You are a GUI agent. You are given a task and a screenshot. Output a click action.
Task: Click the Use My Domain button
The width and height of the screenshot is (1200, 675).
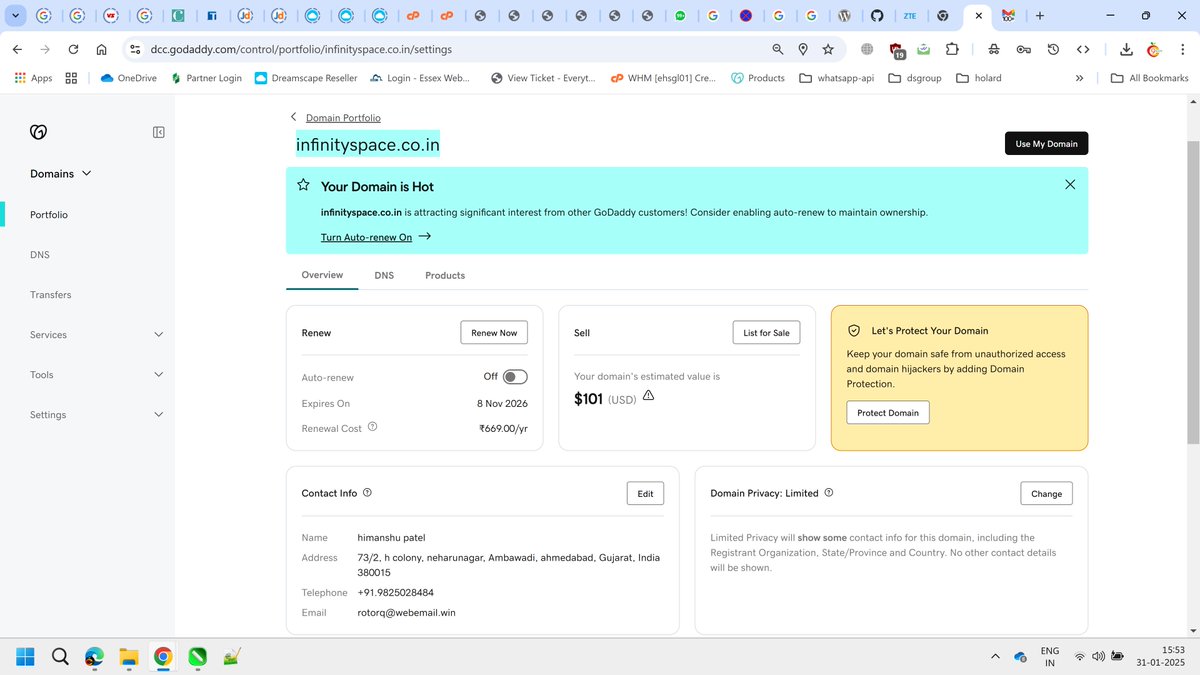click(1046, 144)
